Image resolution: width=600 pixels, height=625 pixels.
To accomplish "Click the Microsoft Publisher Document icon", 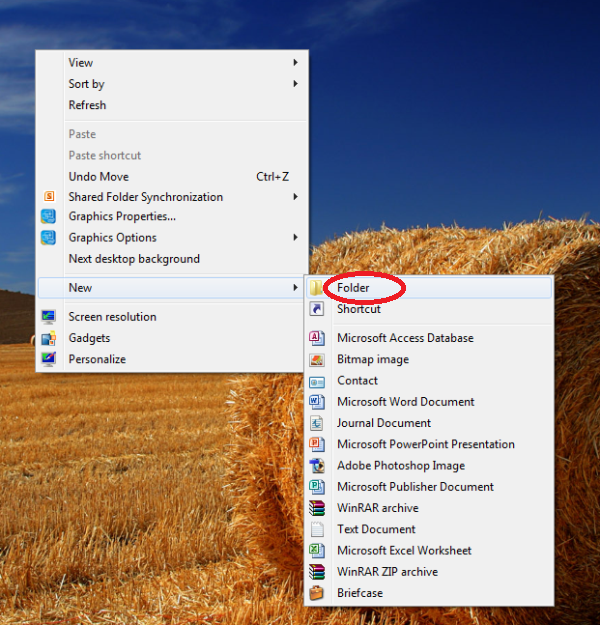I will (x=317, y=487).
